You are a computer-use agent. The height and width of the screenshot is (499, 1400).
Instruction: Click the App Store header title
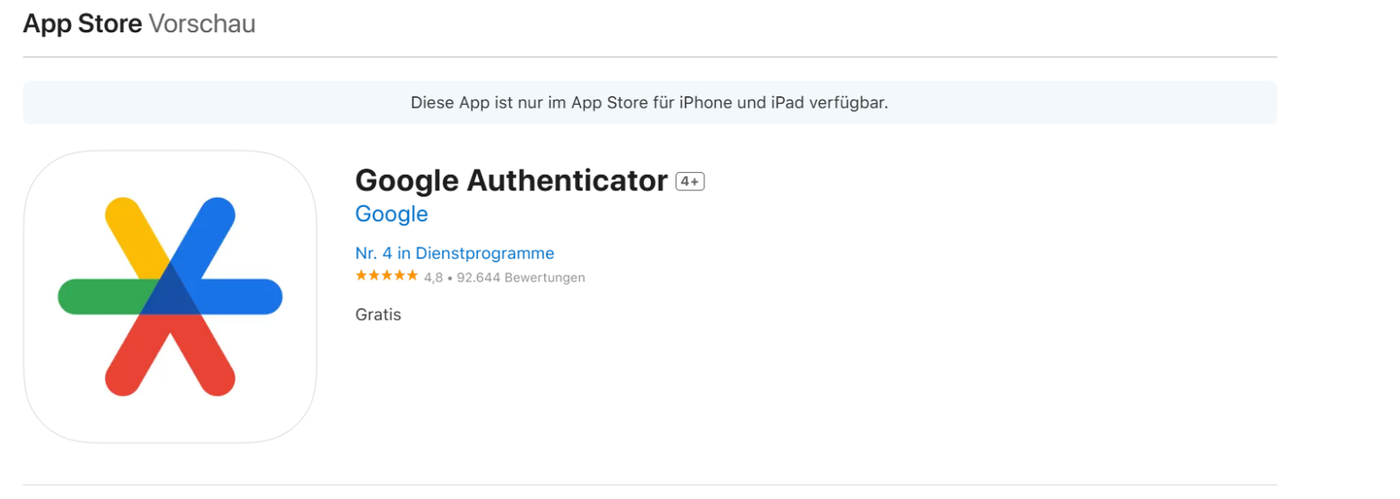coord(82,24)
